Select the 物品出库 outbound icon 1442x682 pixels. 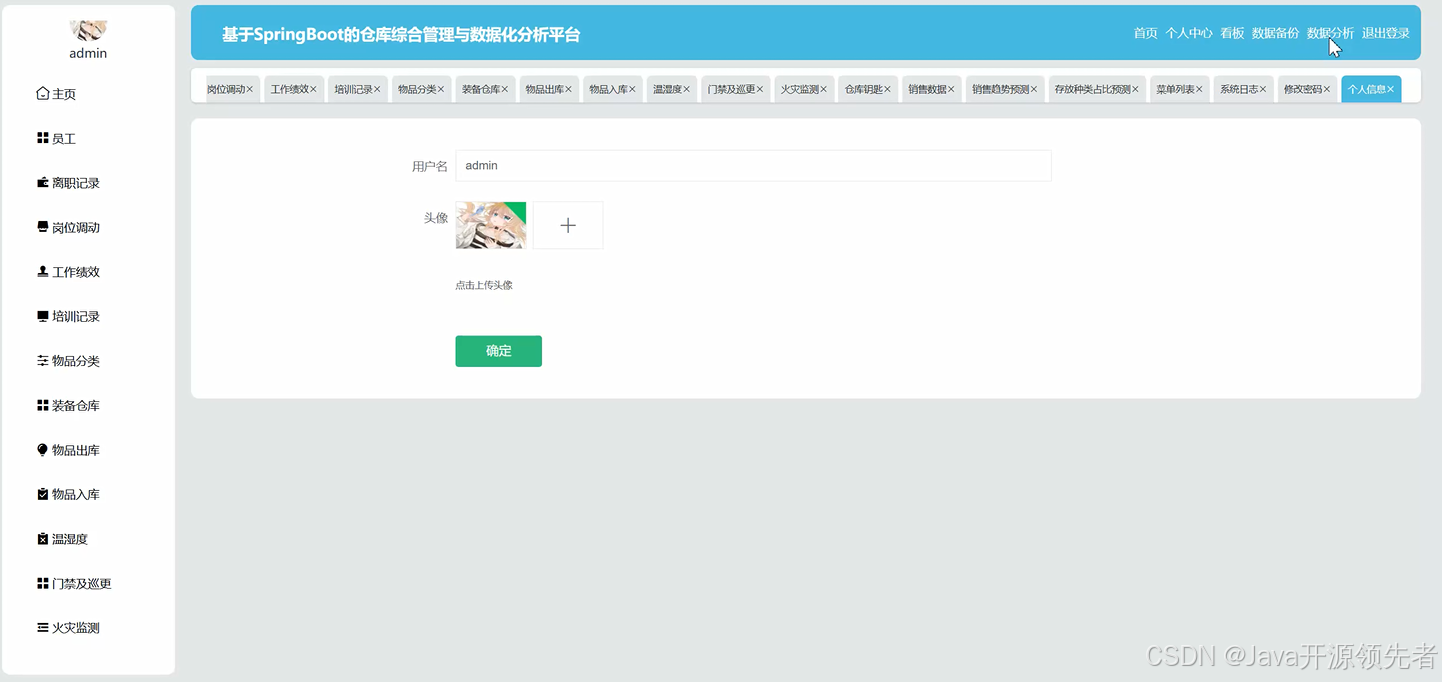[x=45, y=449]
